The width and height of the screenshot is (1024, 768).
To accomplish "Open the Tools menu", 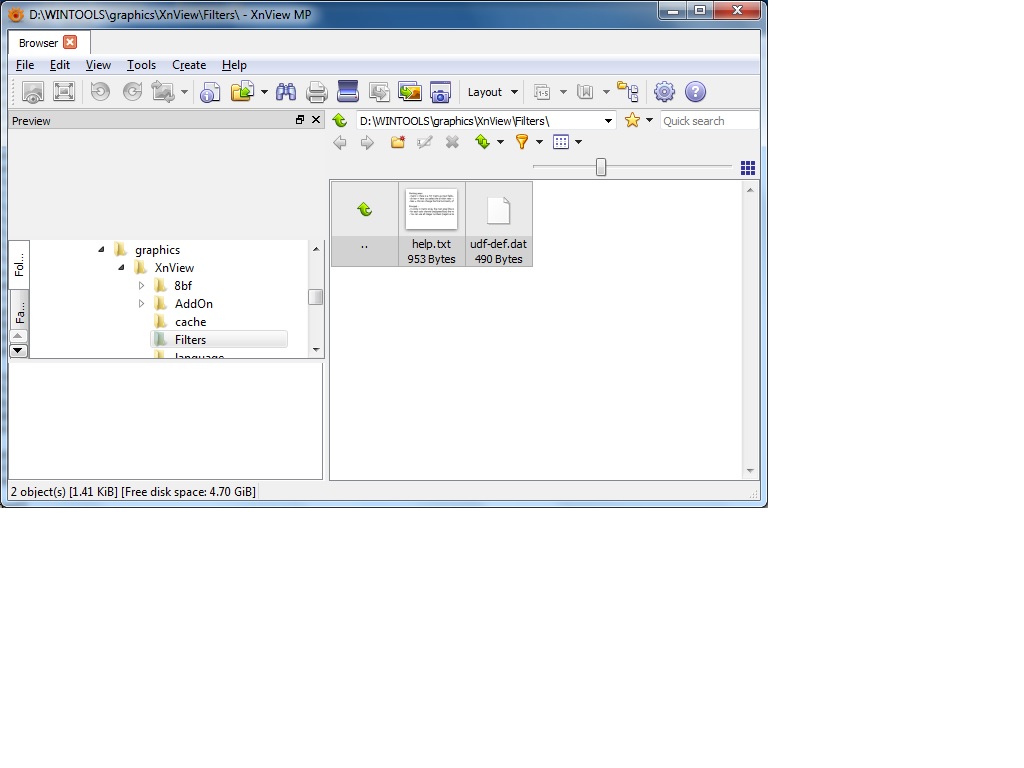I will 141,65.
